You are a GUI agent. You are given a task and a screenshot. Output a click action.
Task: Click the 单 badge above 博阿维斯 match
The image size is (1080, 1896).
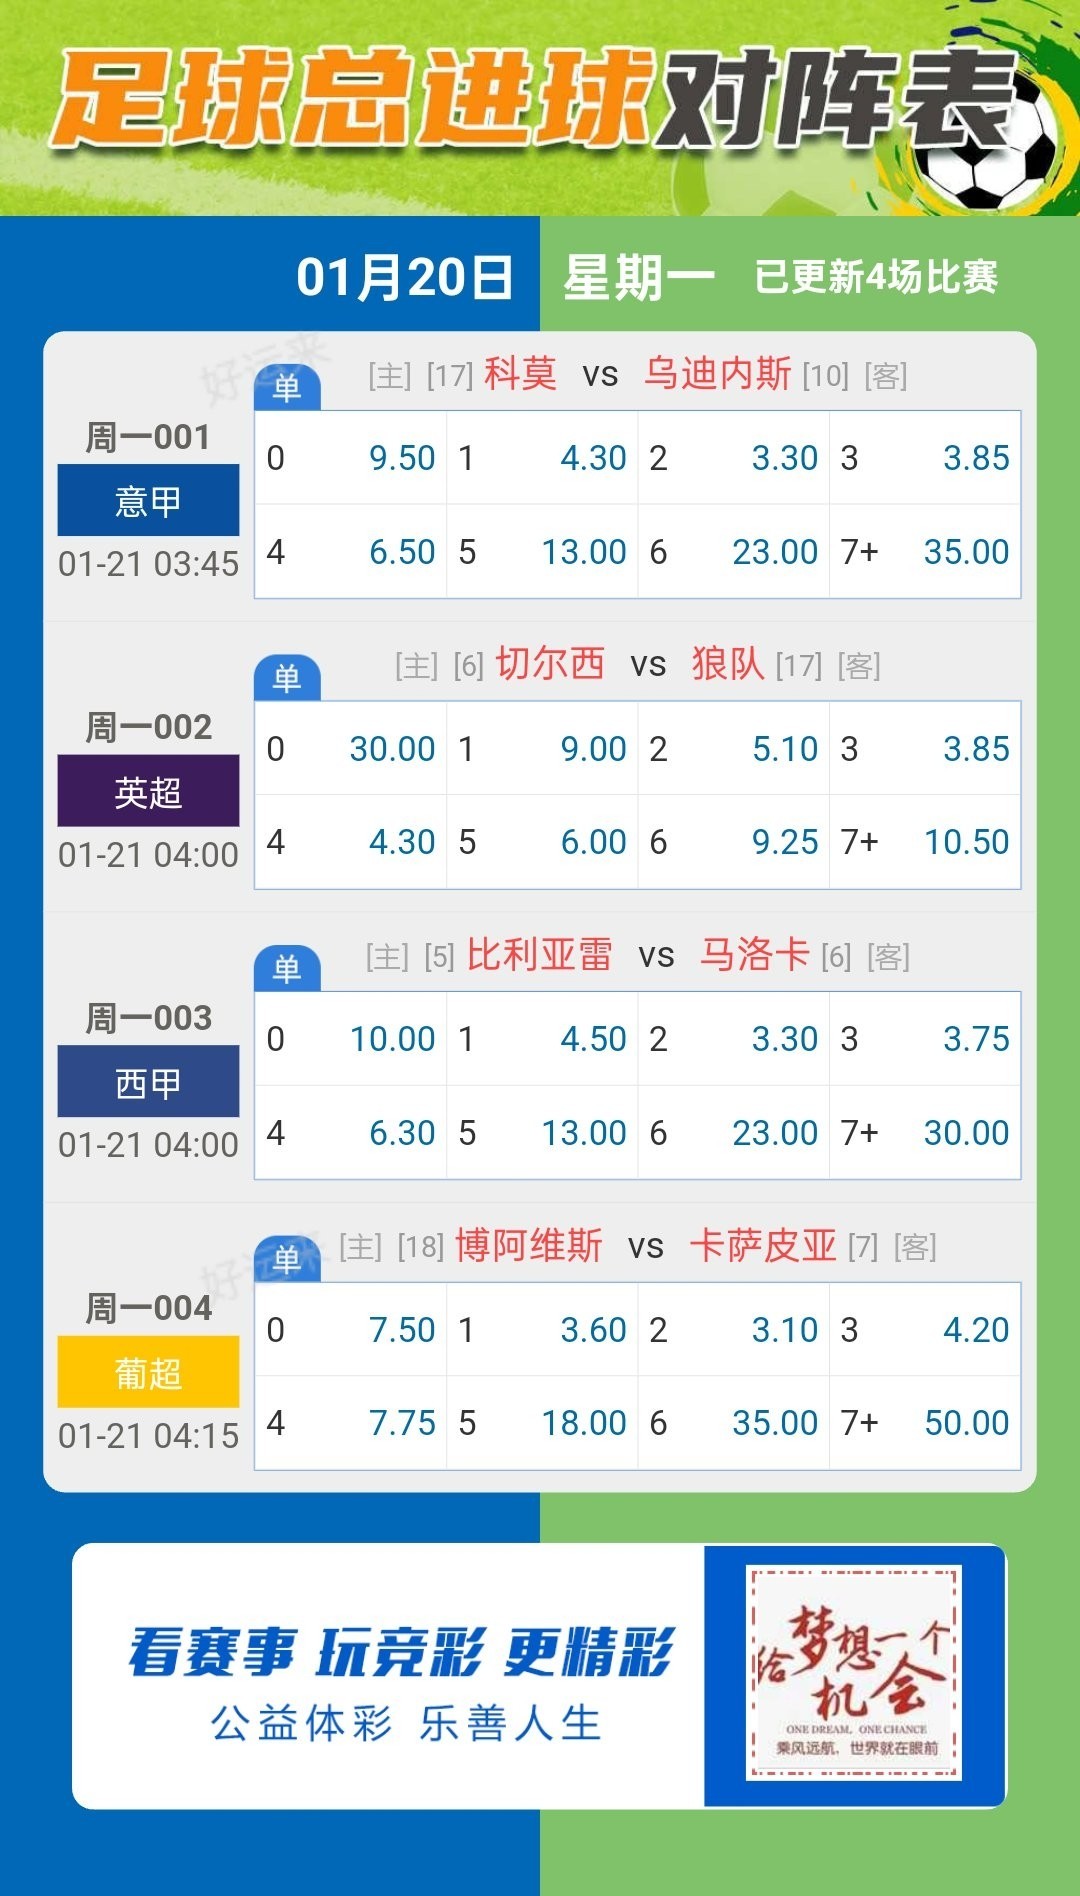(287, 1259)
